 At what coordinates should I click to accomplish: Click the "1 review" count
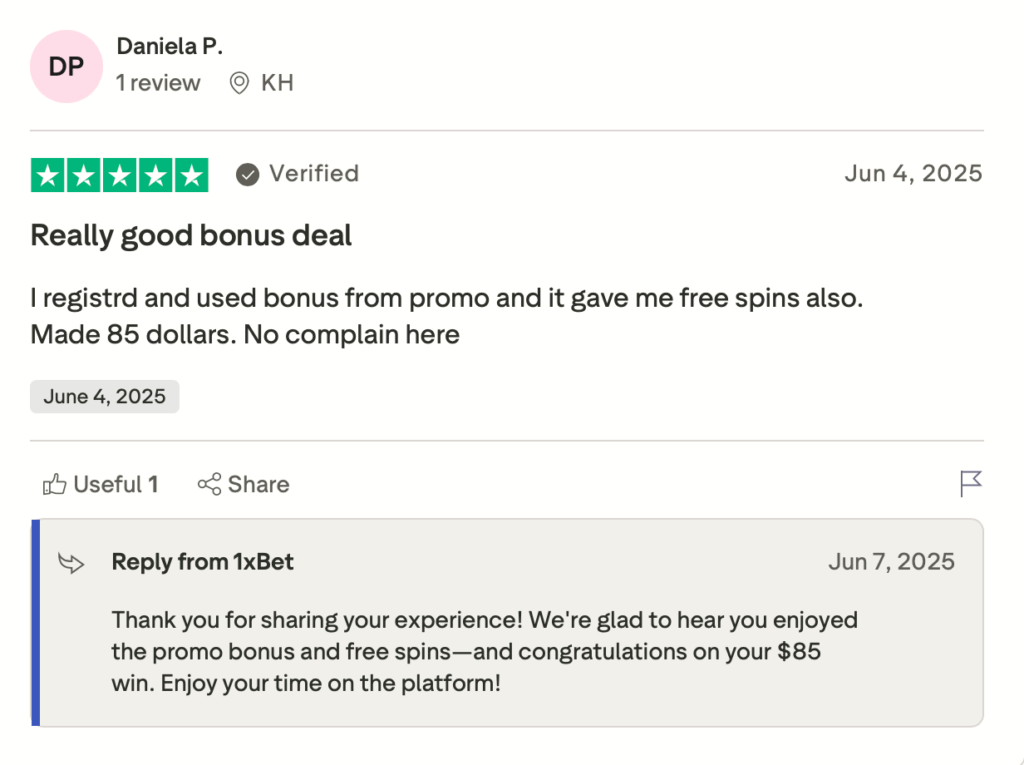point(158,83)
